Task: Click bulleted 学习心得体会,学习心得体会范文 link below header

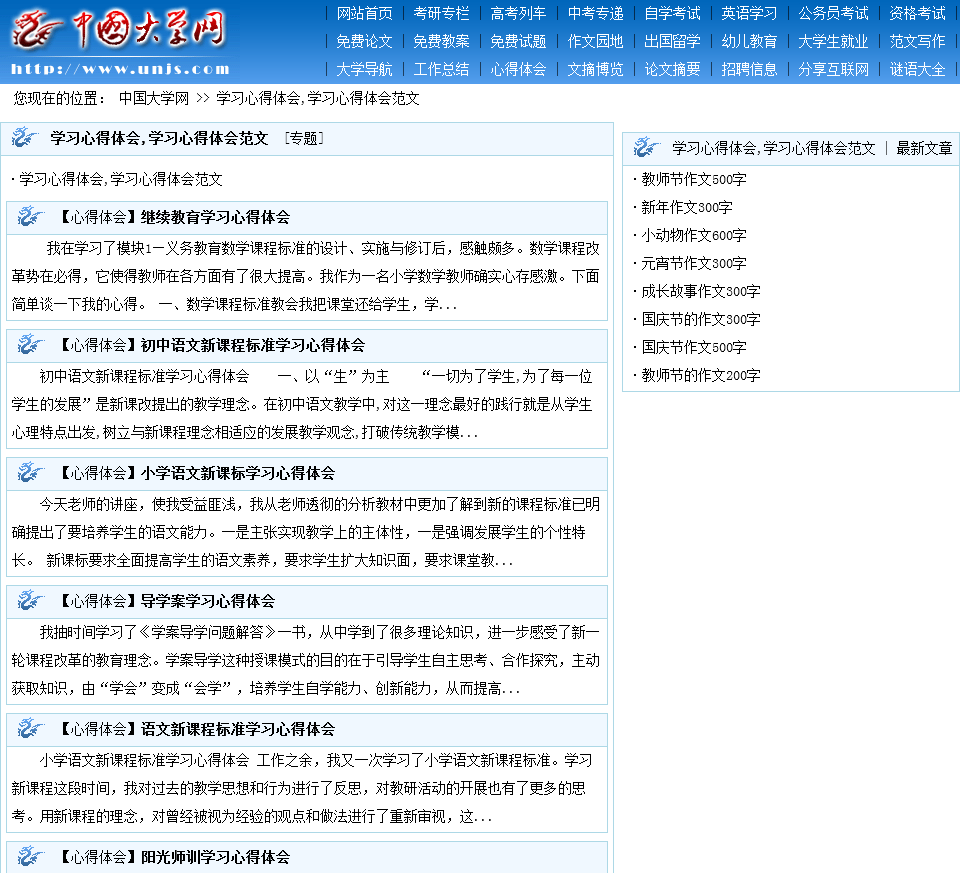Action: coord(121,179)
